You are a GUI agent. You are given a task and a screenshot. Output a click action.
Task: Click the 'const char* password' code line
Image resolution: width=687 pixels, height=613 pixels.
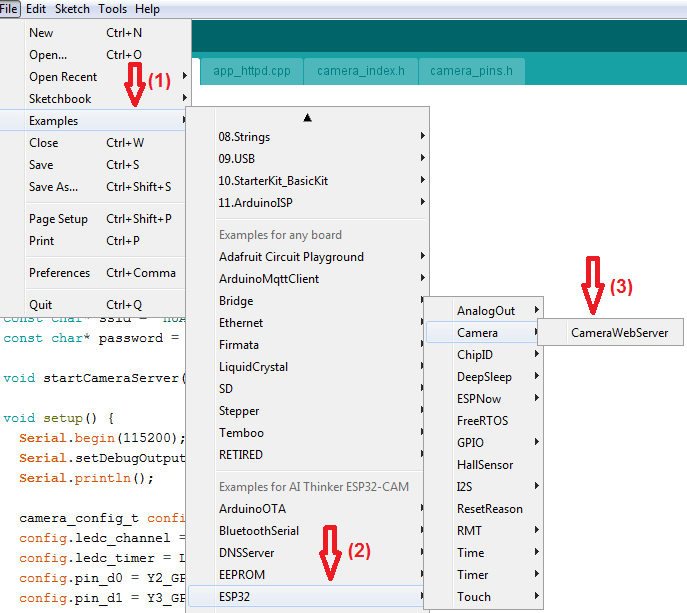click(91, 338)
